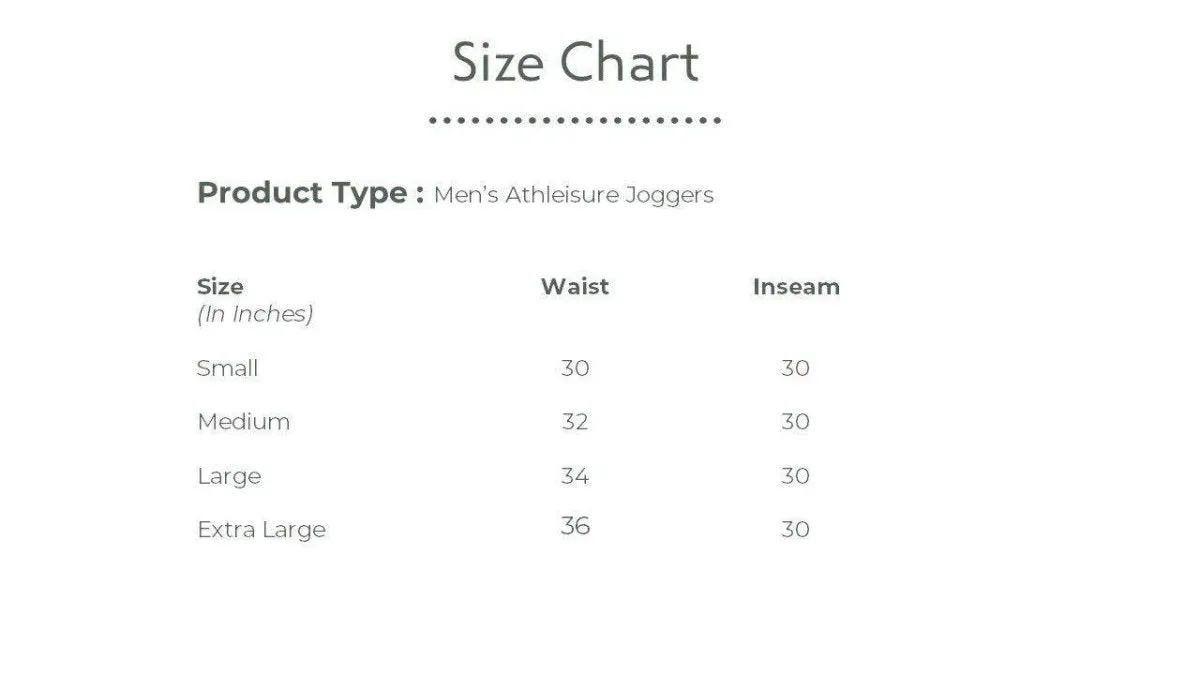Click the waist value 30 for Small

[575, 368]
